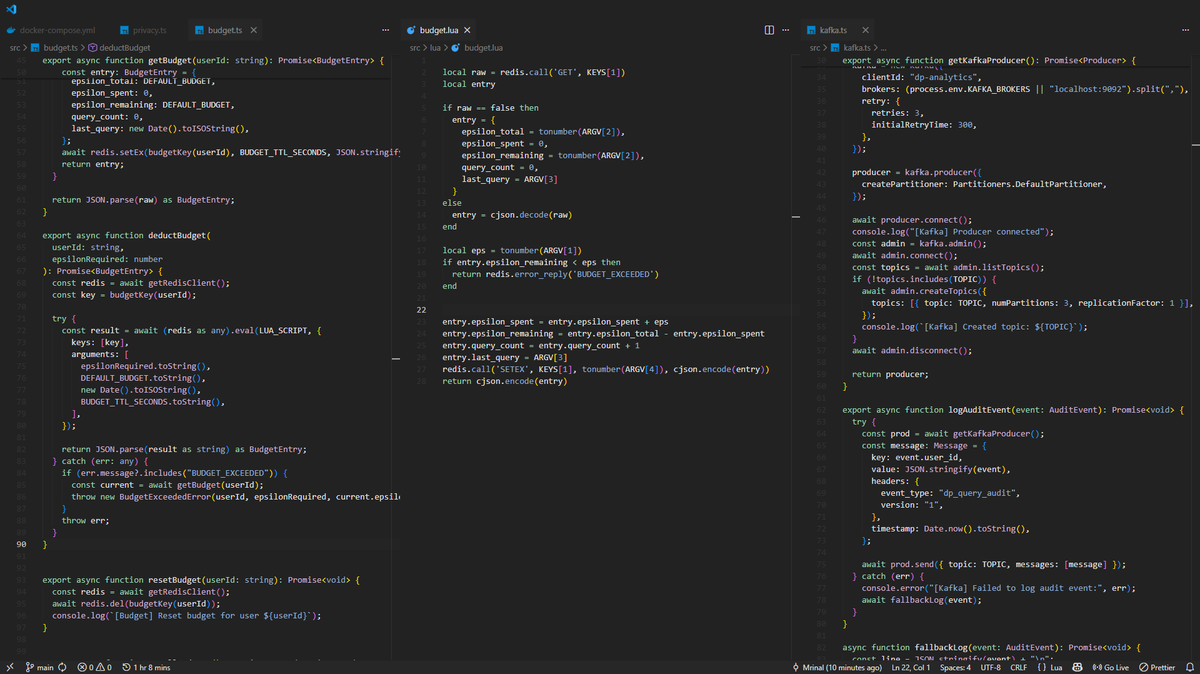
Task: Click 'export async function resetBudget' line
Action: 201,580
